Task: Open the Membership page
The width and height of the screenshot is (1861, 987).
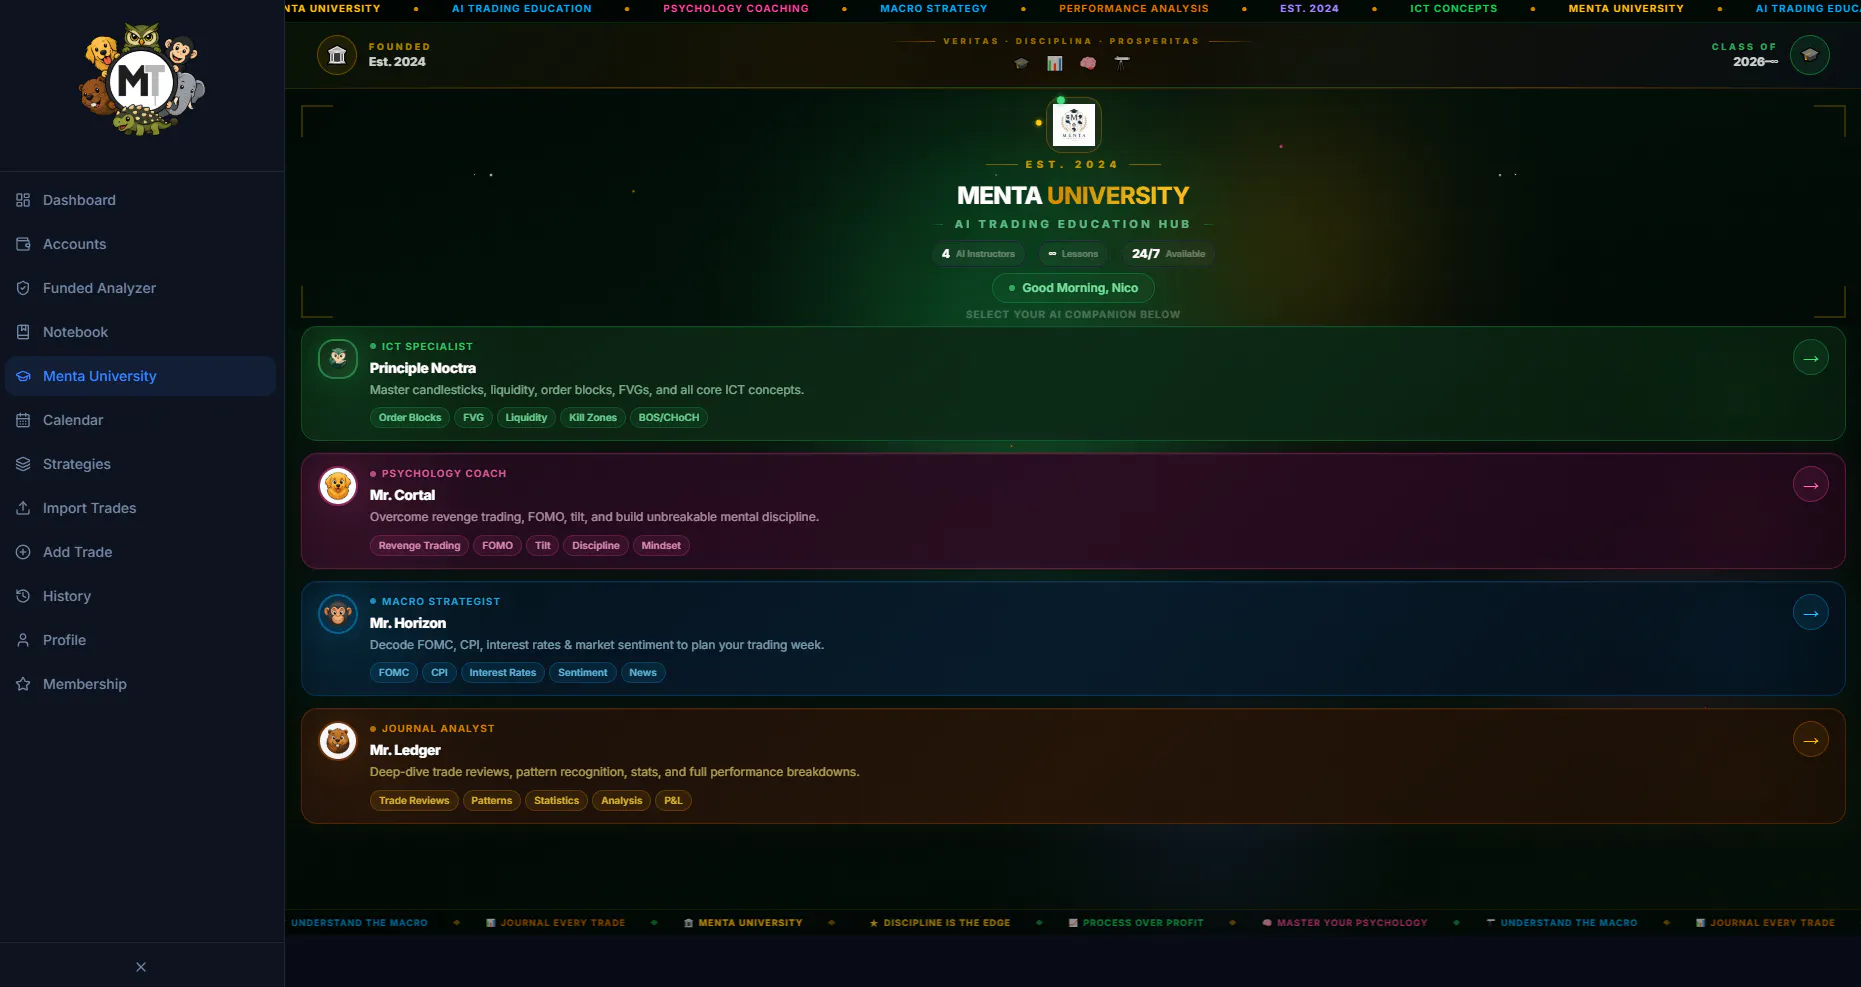Action: pos(140,684)
